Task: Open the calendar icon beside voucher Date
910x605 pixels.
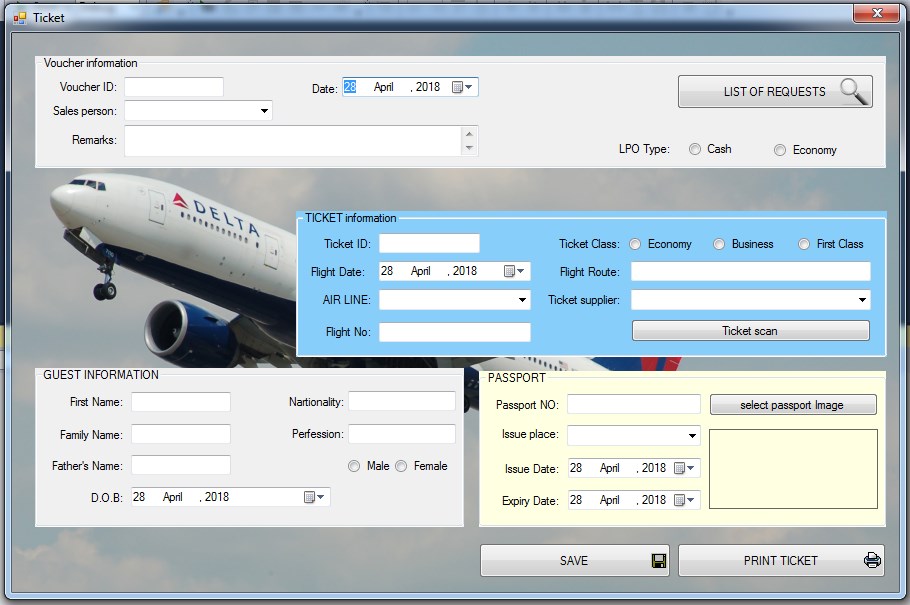Action: [x=455, y=87]
